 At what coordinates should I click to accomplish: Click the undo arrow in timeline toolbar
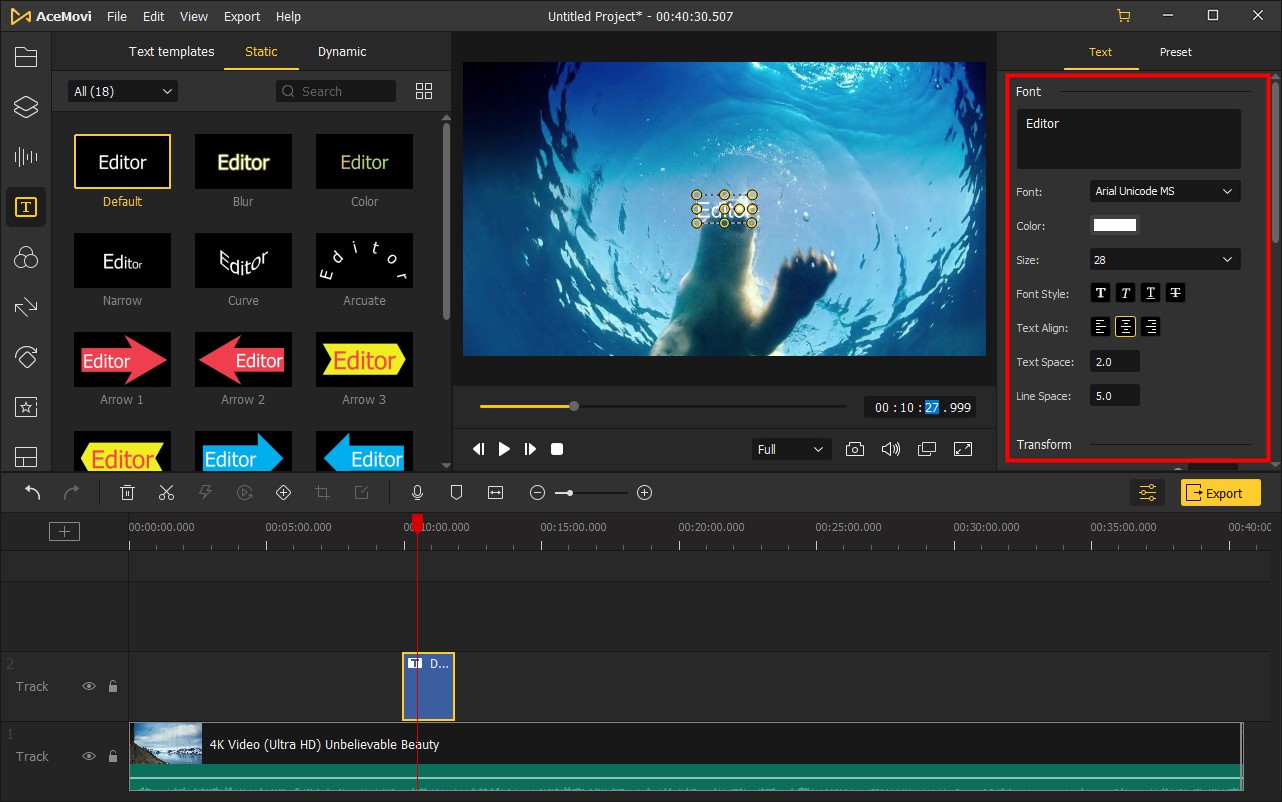[x=33, y=492]
